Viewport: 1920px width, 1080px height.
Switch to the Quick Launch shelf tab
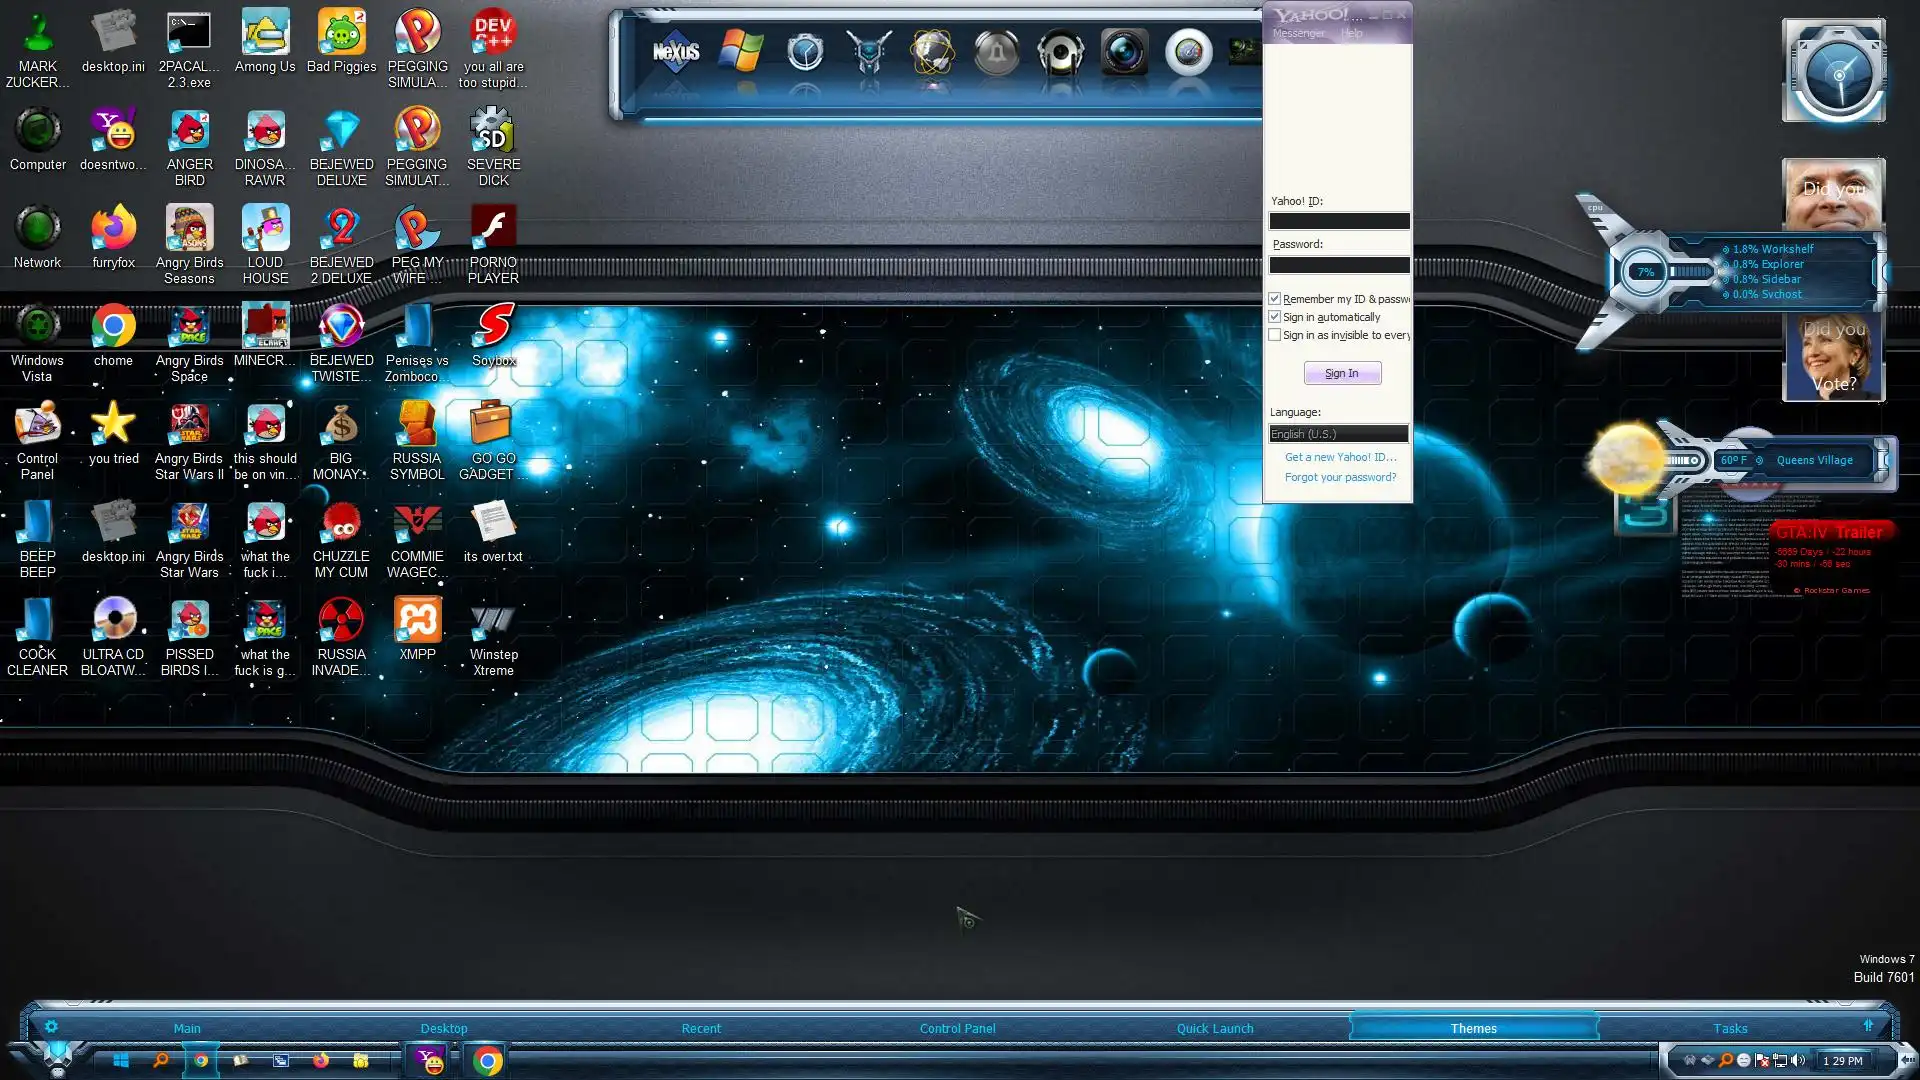(x=1214, y=1028)
